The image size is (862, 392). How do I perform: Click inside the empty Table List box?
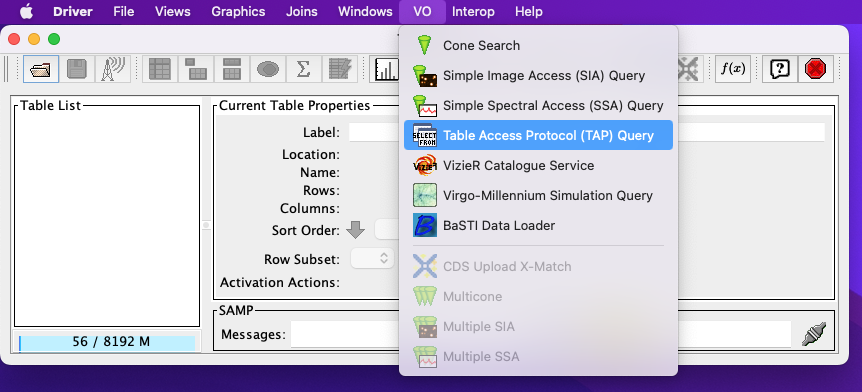point(107,216)
